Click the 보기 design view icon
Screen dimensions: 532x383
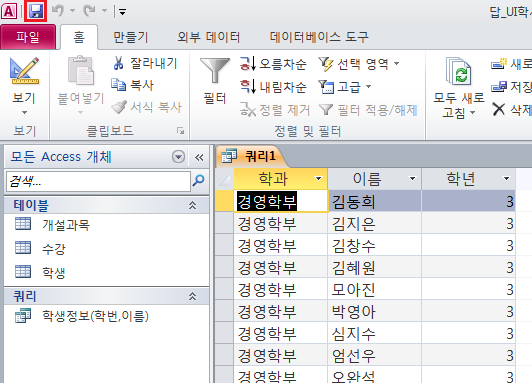coord(24,71)
